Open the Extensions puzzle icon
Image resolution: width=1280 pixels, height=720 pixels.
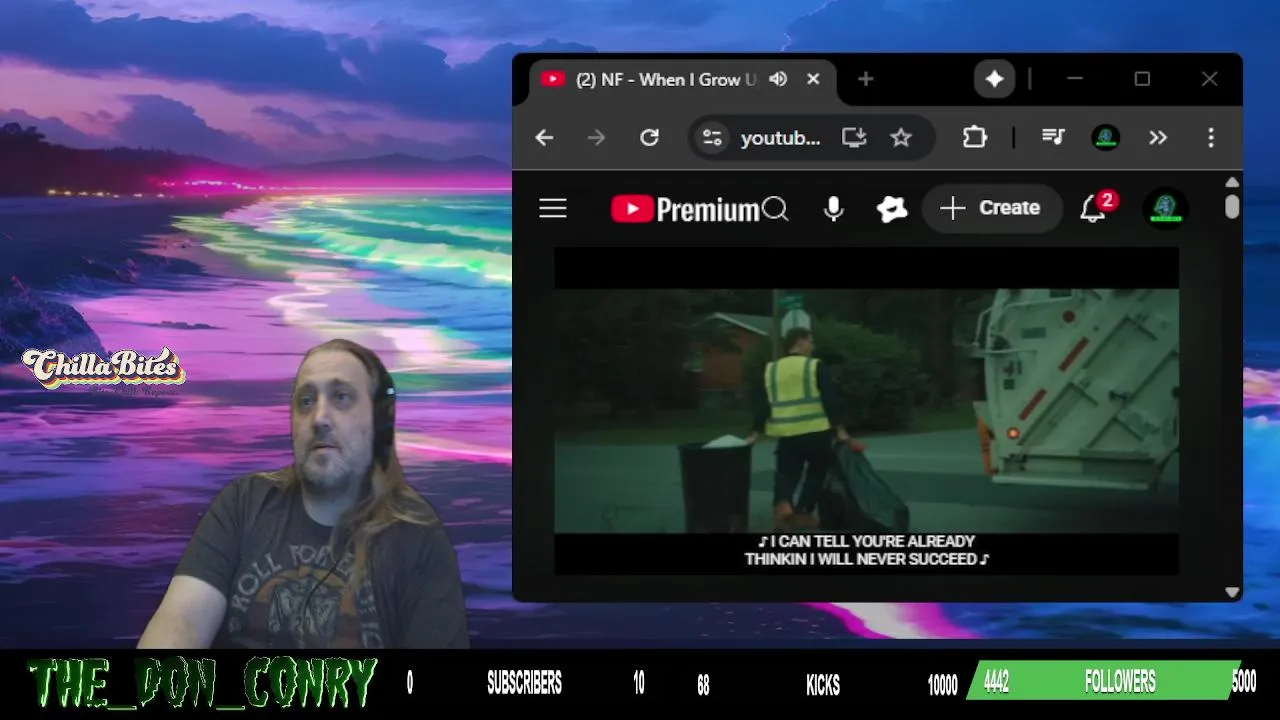click(974, 138)
